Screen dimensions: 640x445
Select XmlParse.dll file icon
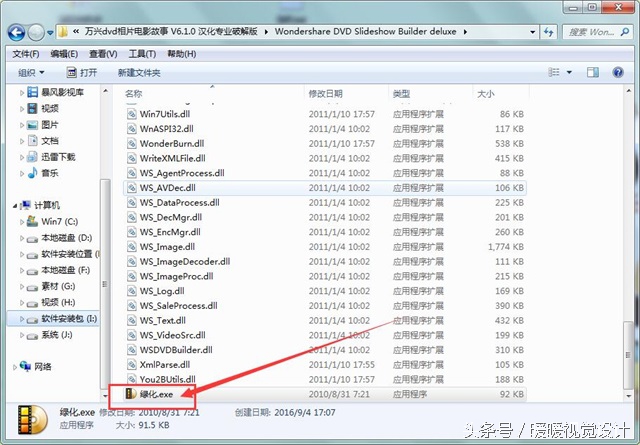point(131,365)
